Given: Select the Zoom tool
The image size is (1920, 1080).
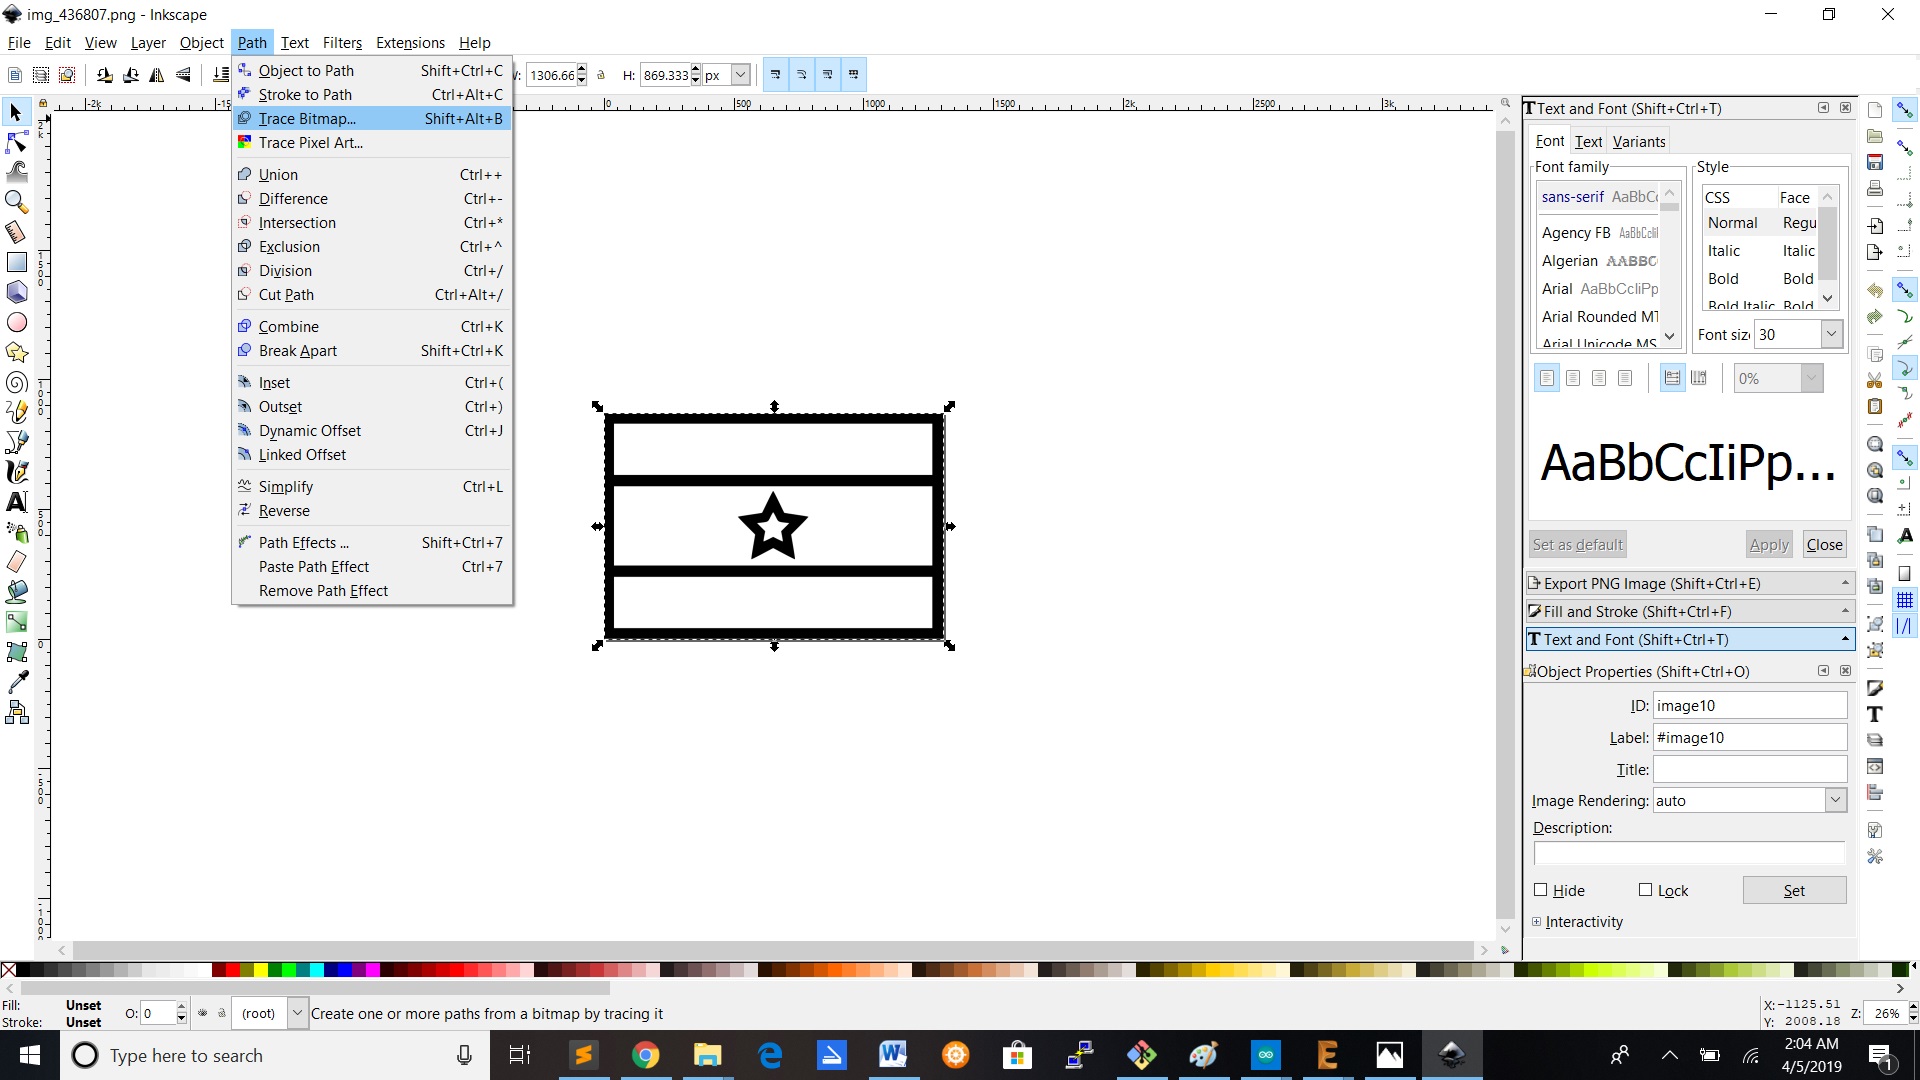Looking at the screenshot, I should [x=18, y=202].
